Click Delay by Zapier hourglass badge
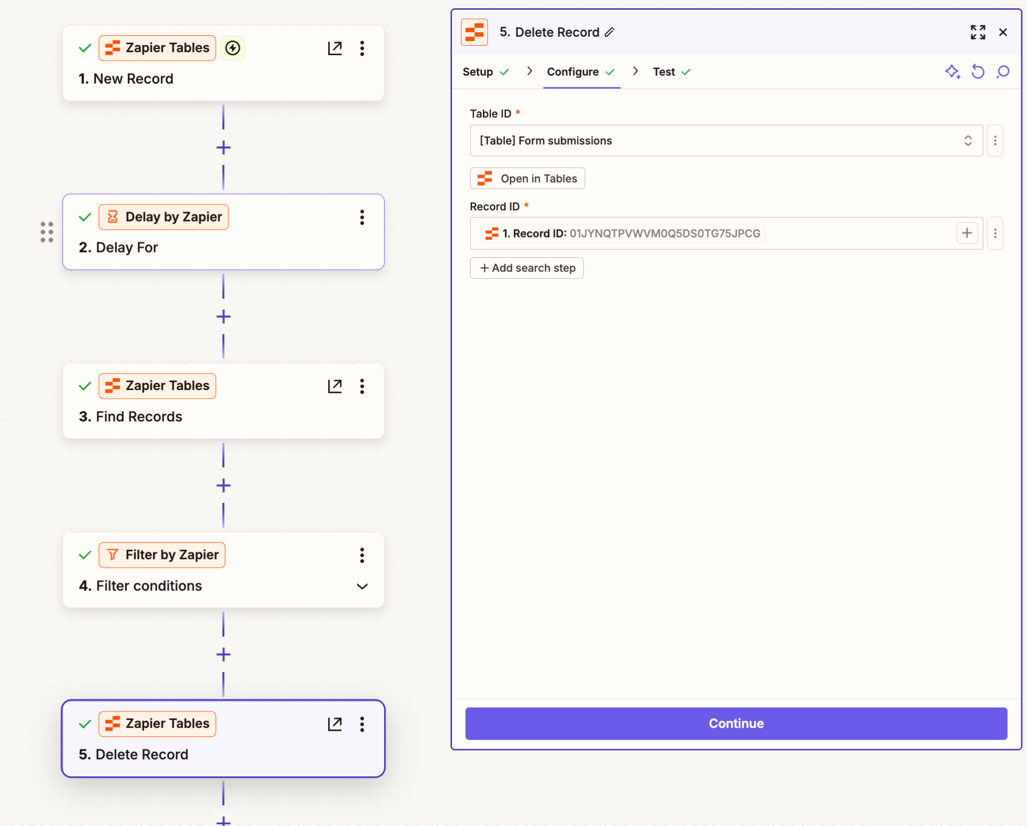1027x826 pixels. tap(164, 217)
